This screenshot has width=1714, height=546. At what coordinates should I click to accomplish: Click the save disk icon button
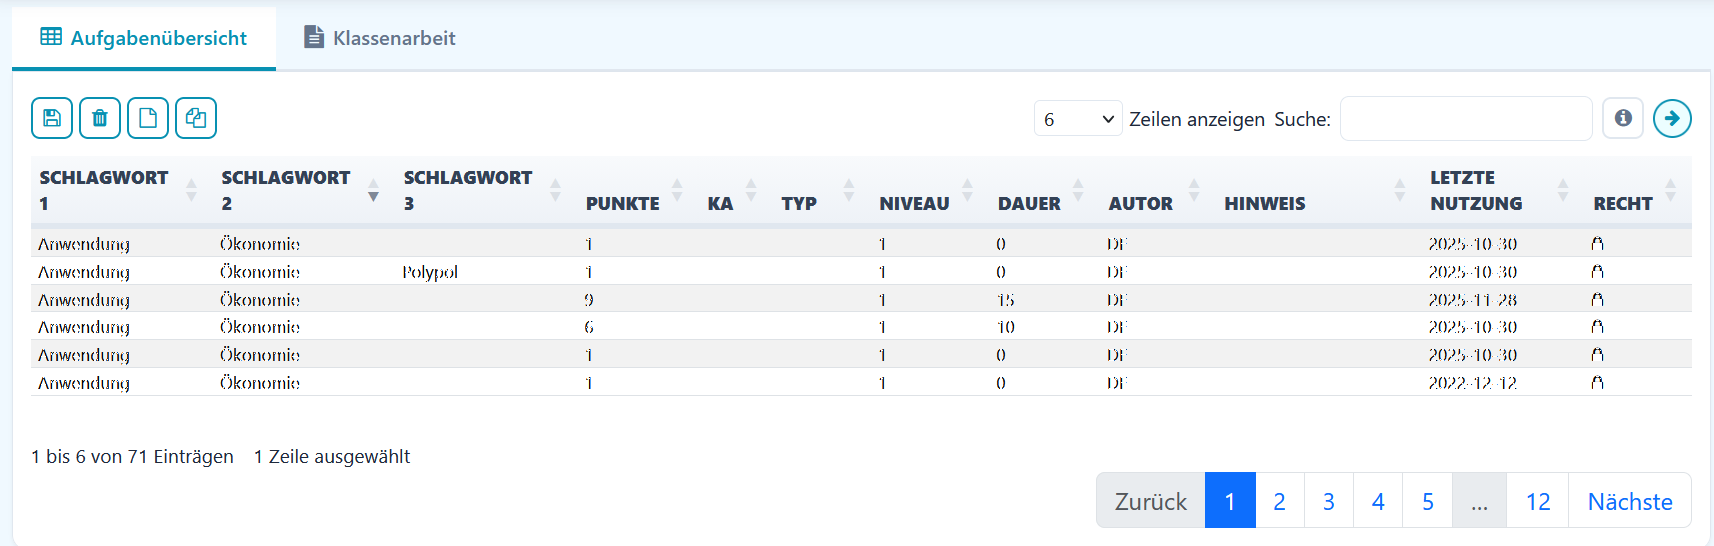(x=52, y=118)
